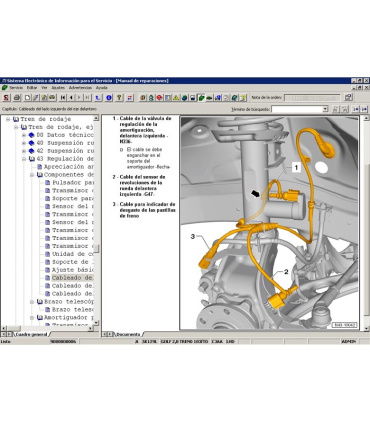Collapse the 43 Regulación tree node
370x423 pixels.
[x=24, y=159]
